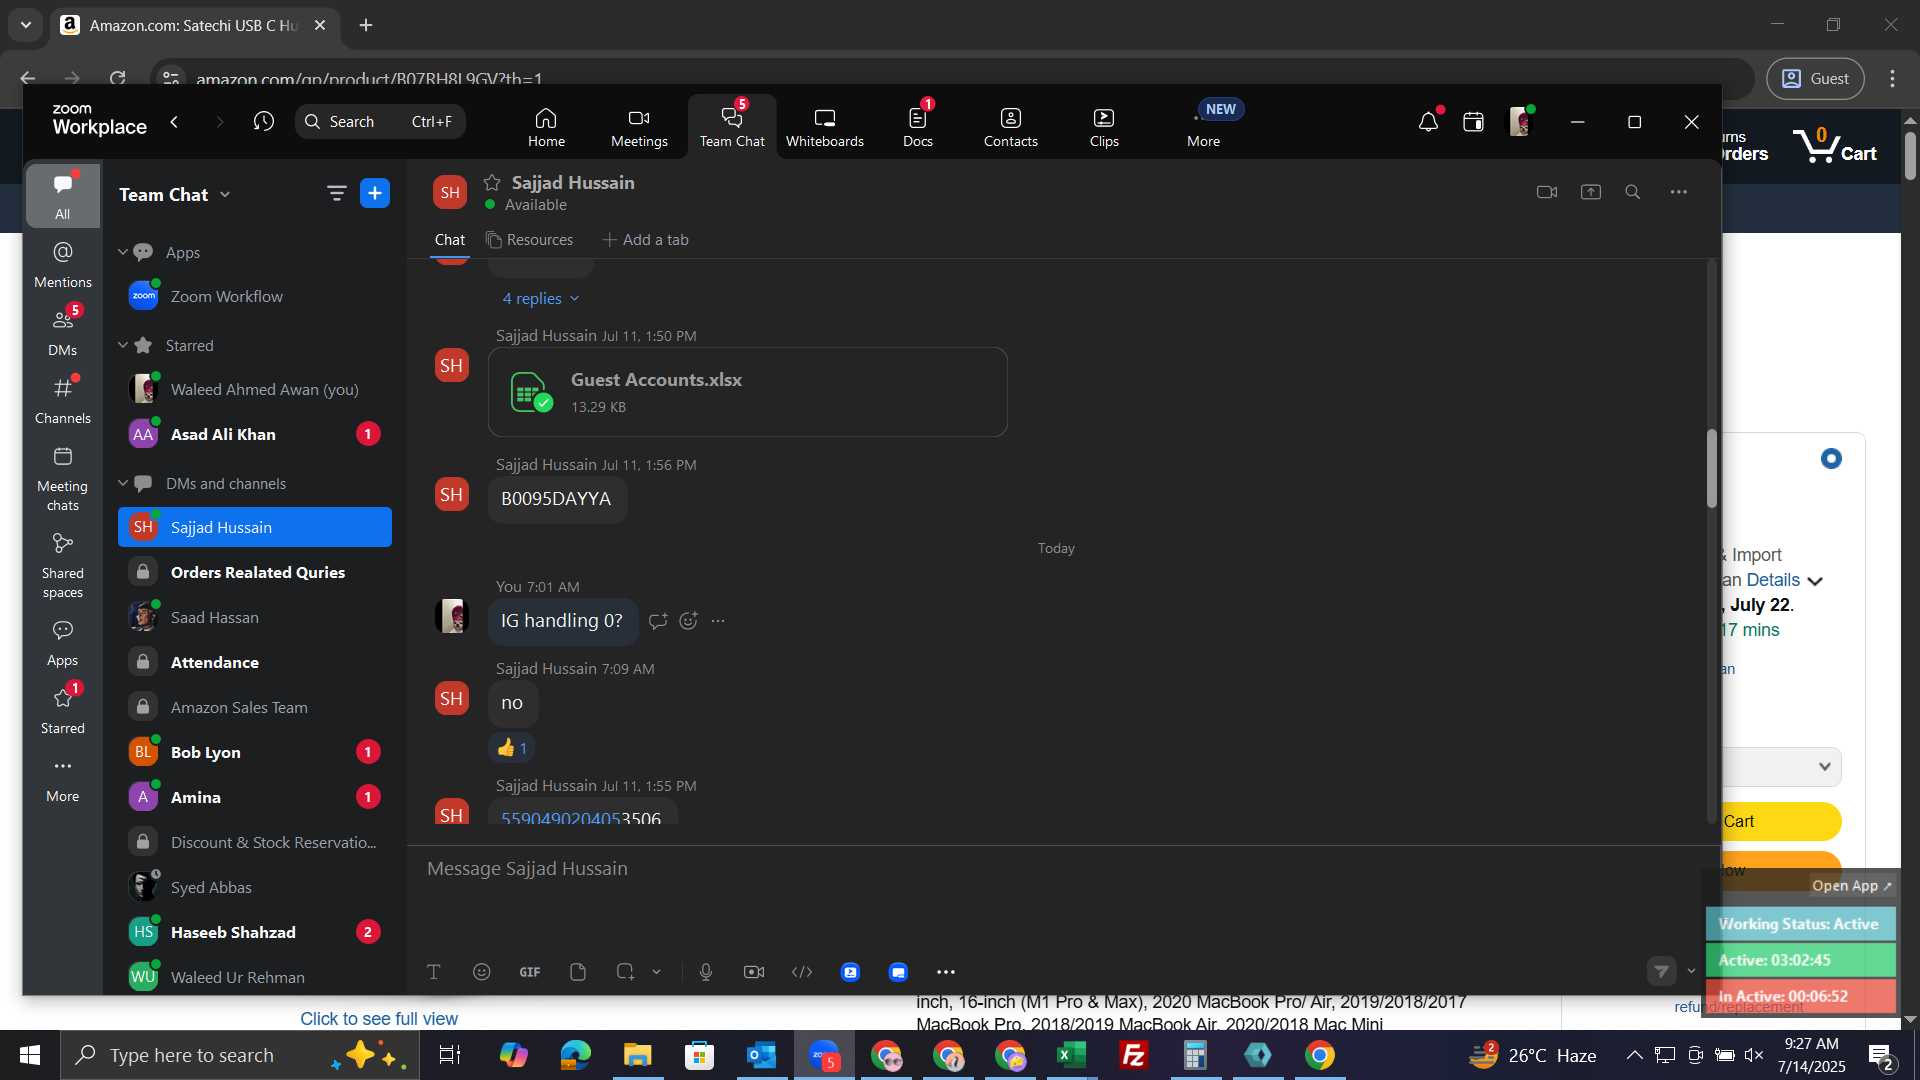Click the share screen icon in chat header
This screenshot has width=1920, height=1080.
1590,192
